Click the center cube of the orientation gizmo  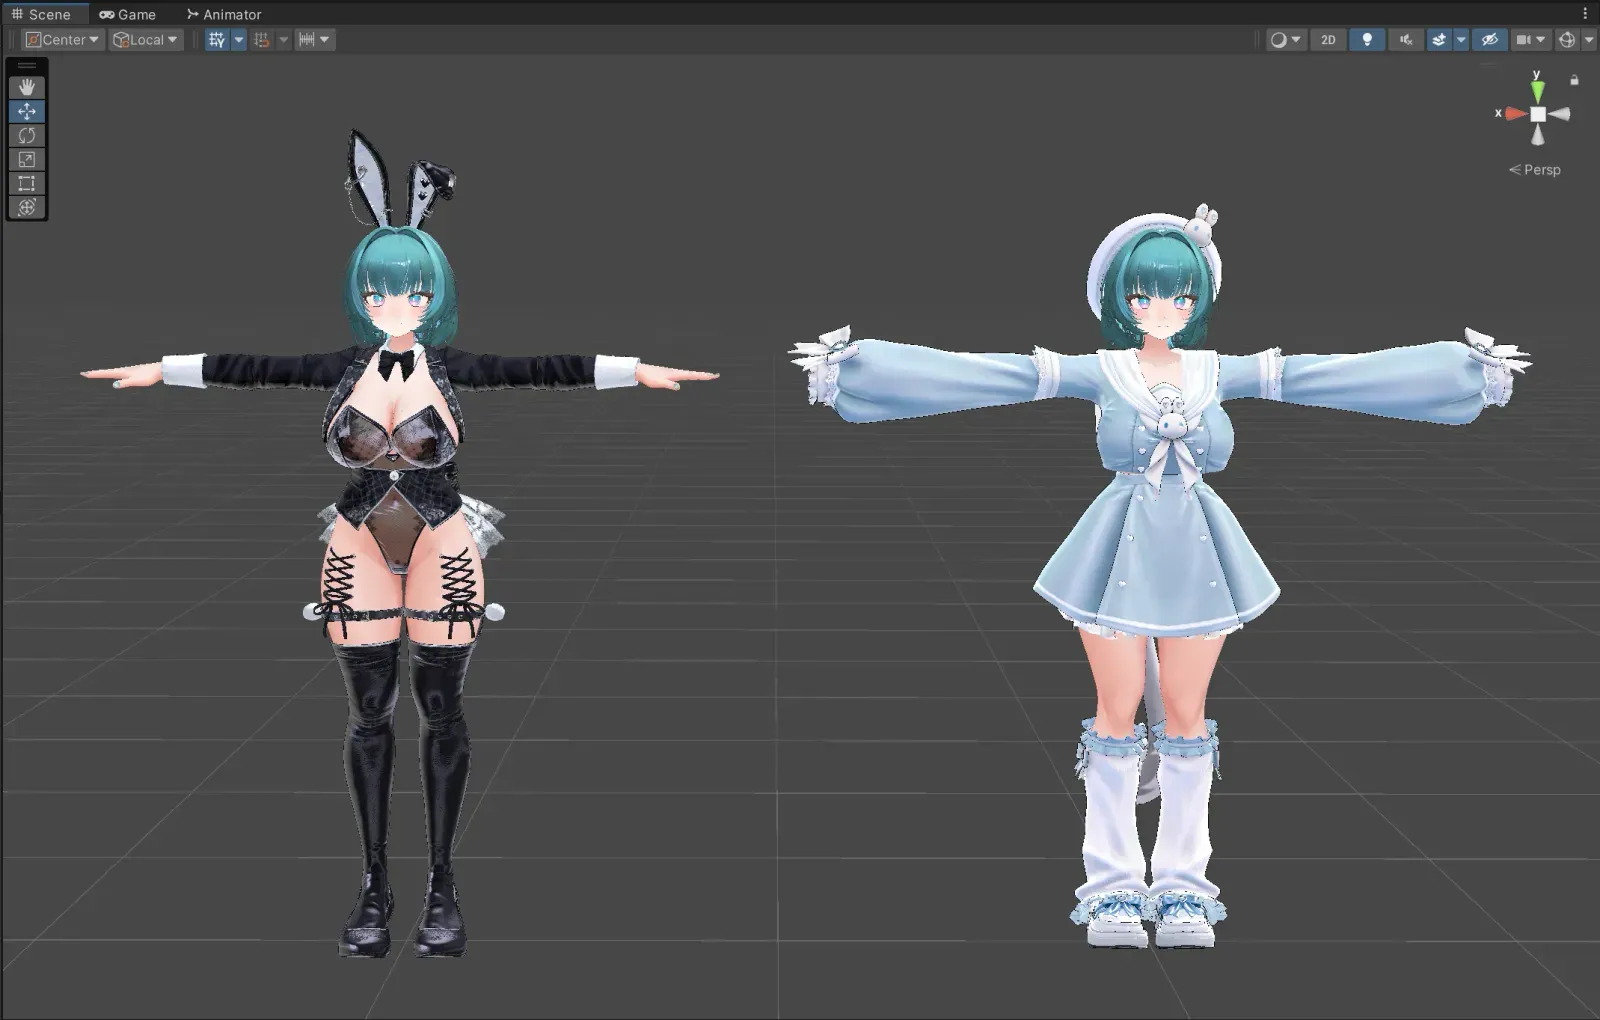point(1538,114)
